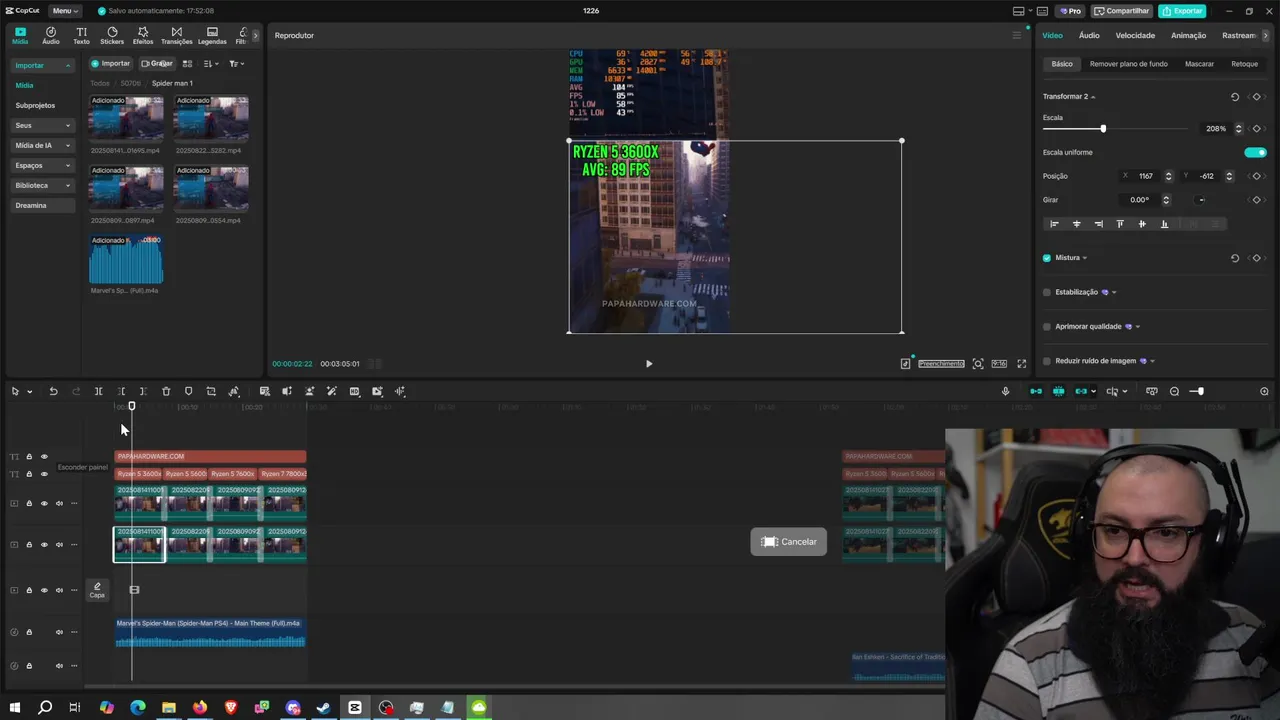This screenshot has height=720, width=1280.
Task: Click the Pro upgrade button
Action: point(1070,11)
